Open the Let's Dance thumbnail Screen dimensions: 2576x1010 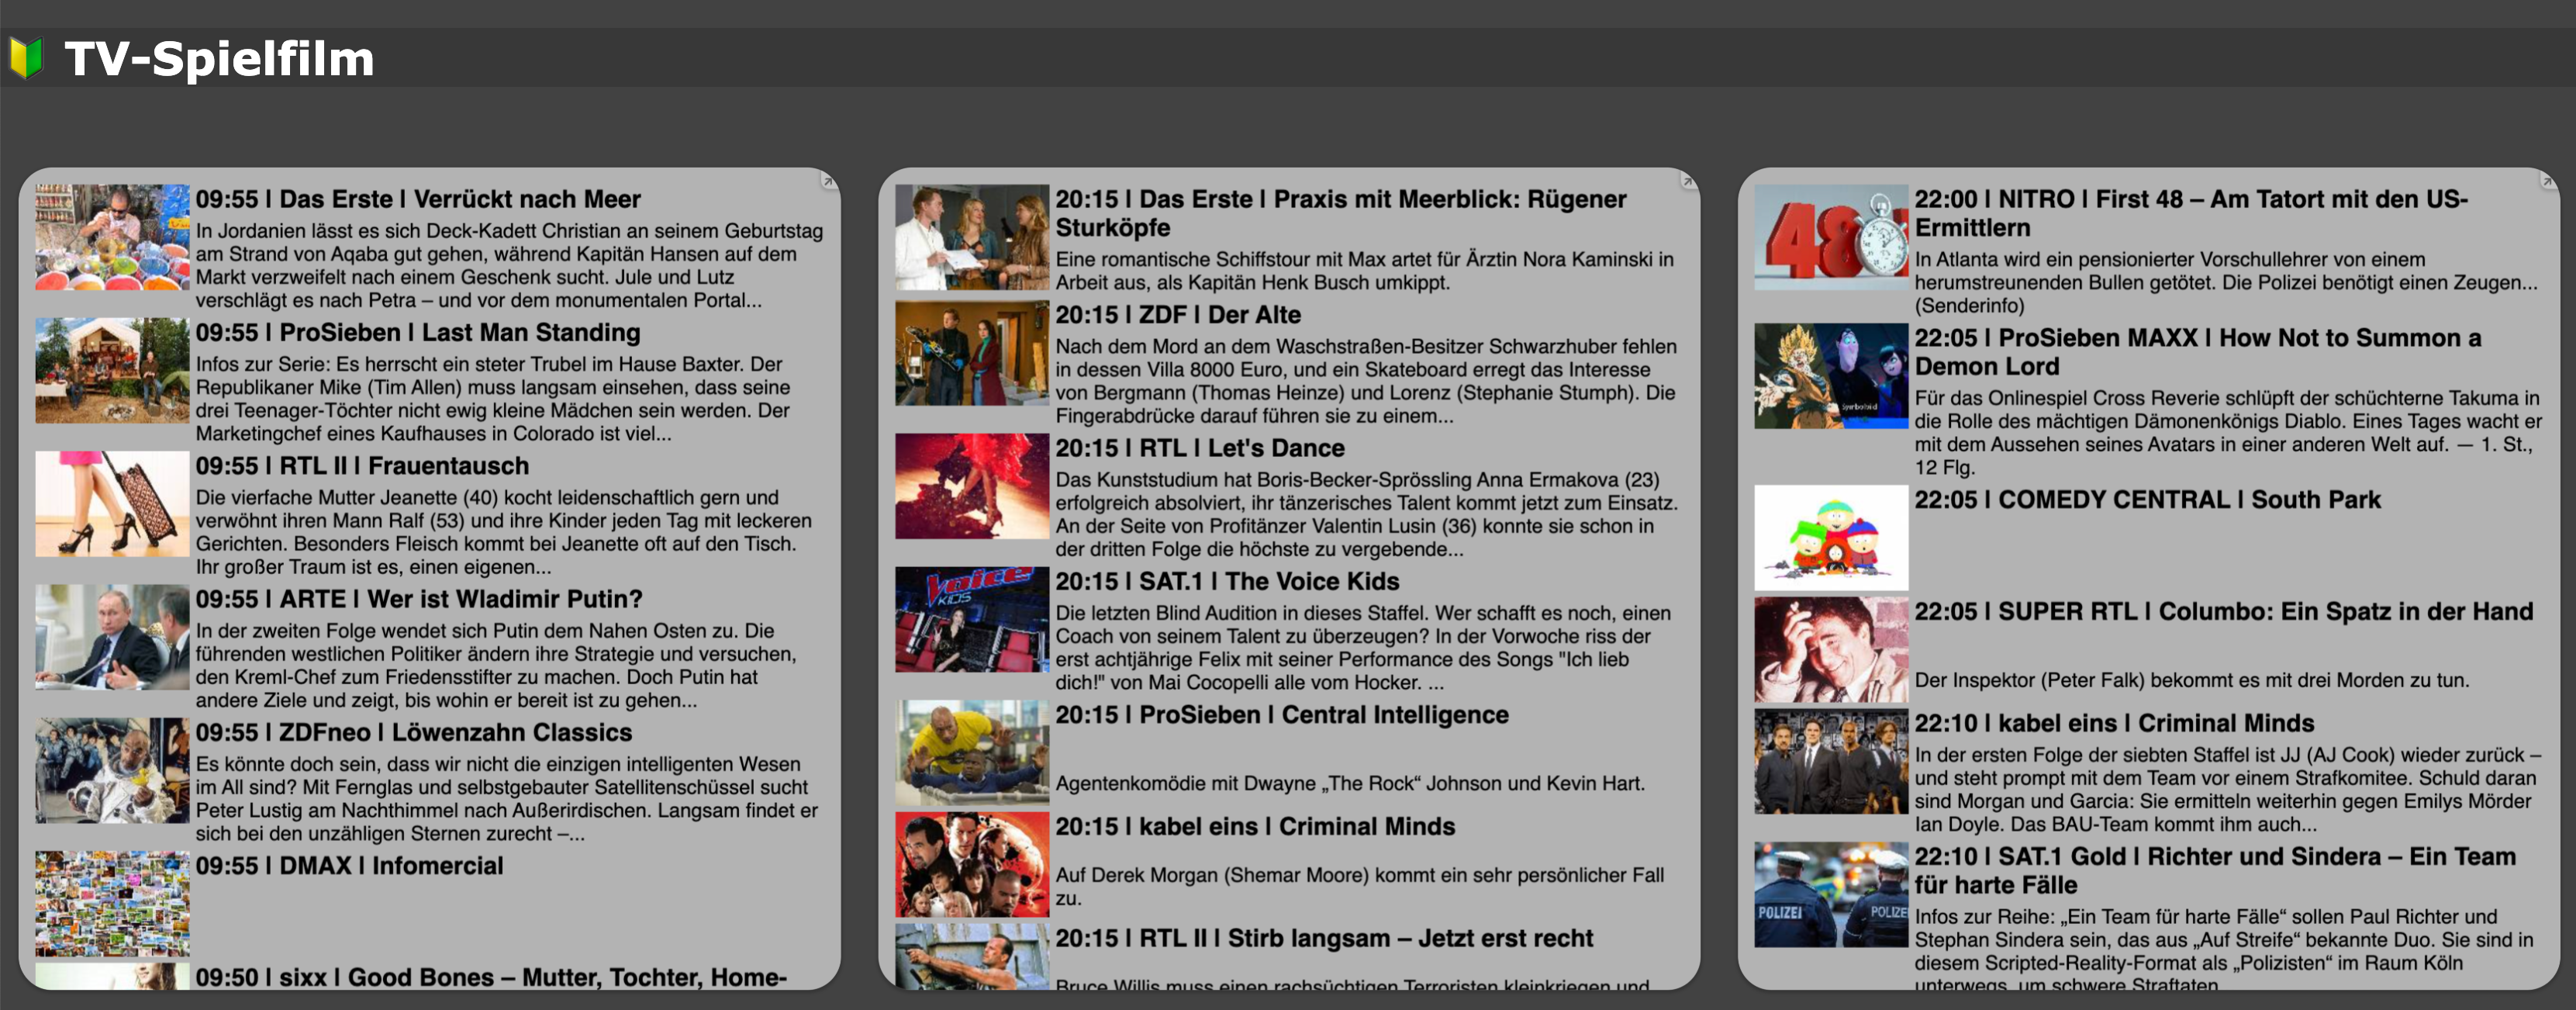[x=972, y=486]
